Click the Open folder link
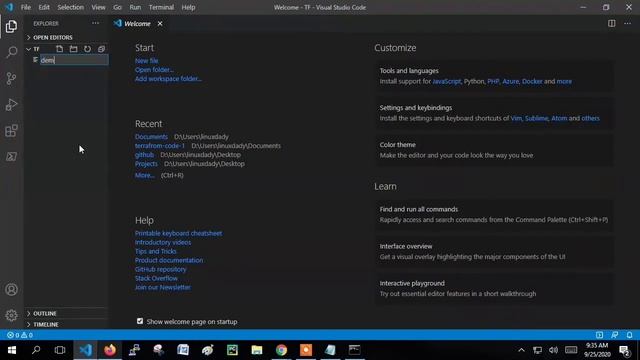This screenshot has width=640, height=360. pos(154,70)
